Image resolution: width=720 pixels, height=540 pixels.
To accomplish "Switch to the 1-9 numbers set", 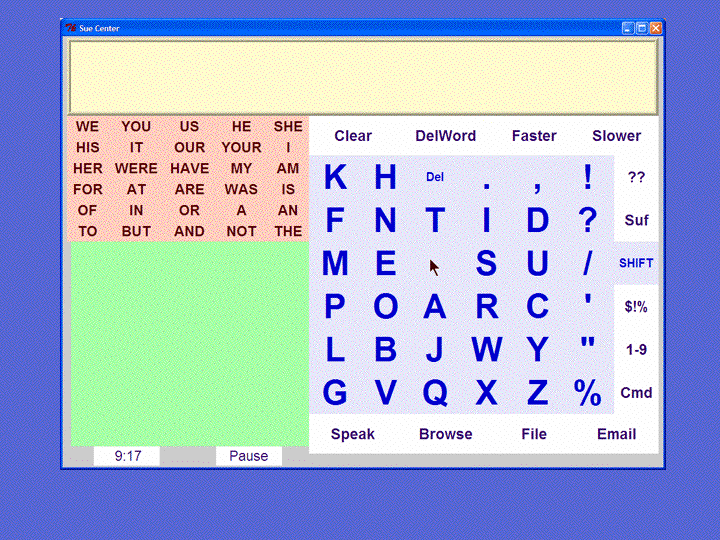I will pyautogui.click(x=636, y=349).
